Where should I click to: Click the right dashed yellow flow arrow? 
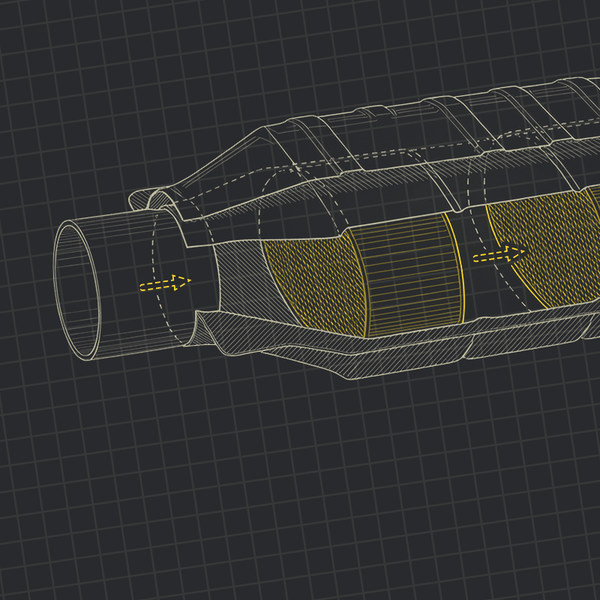click(498, 254)
